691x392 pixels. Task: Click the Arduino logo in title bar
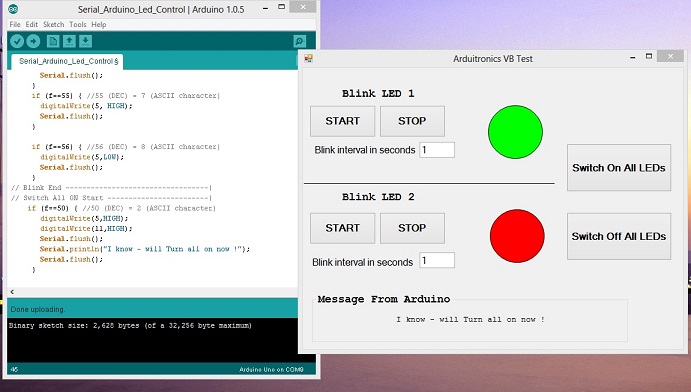pyautogui.click(x=13, y=9)
